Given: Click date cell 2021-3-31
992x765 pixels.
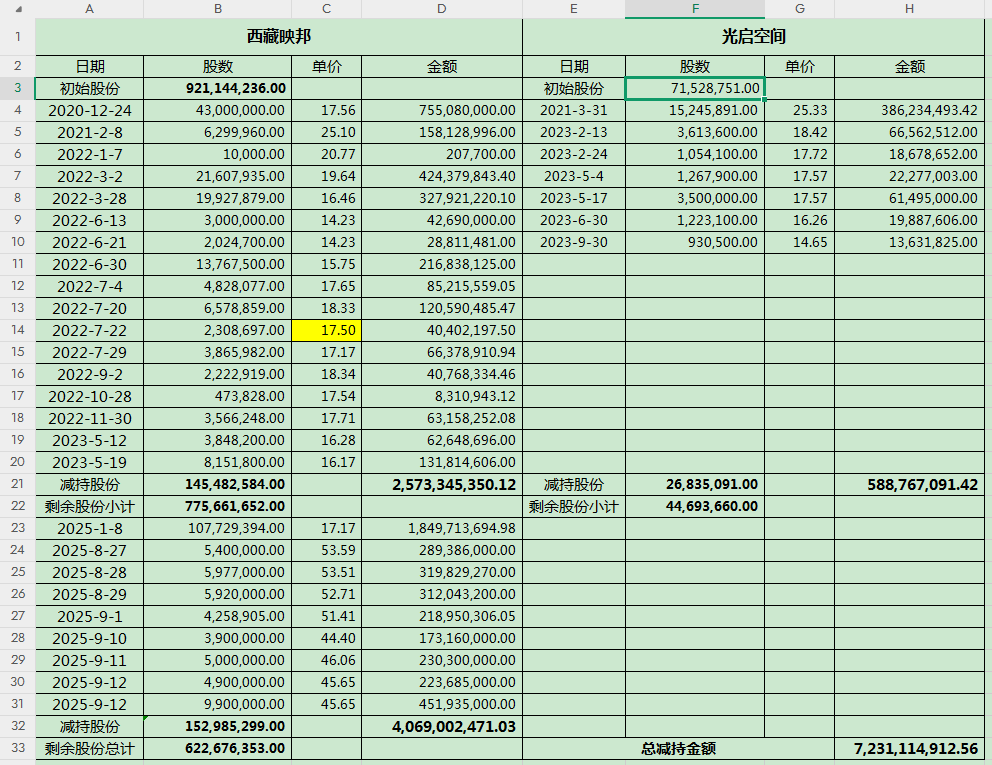Looking at the screenshot, I should point(574,111).
